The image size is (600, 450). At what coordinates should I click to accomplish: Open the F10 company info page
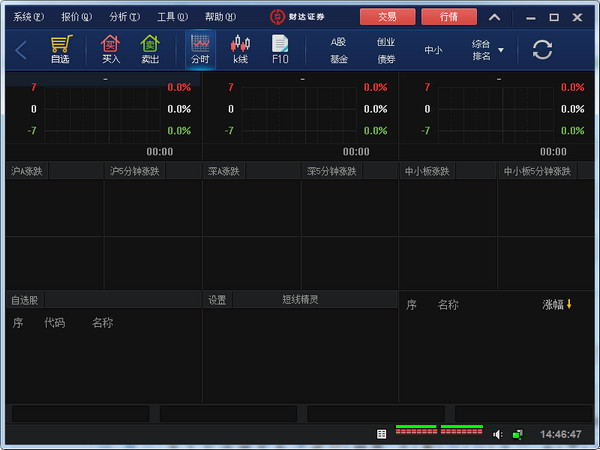coord(281,50)
